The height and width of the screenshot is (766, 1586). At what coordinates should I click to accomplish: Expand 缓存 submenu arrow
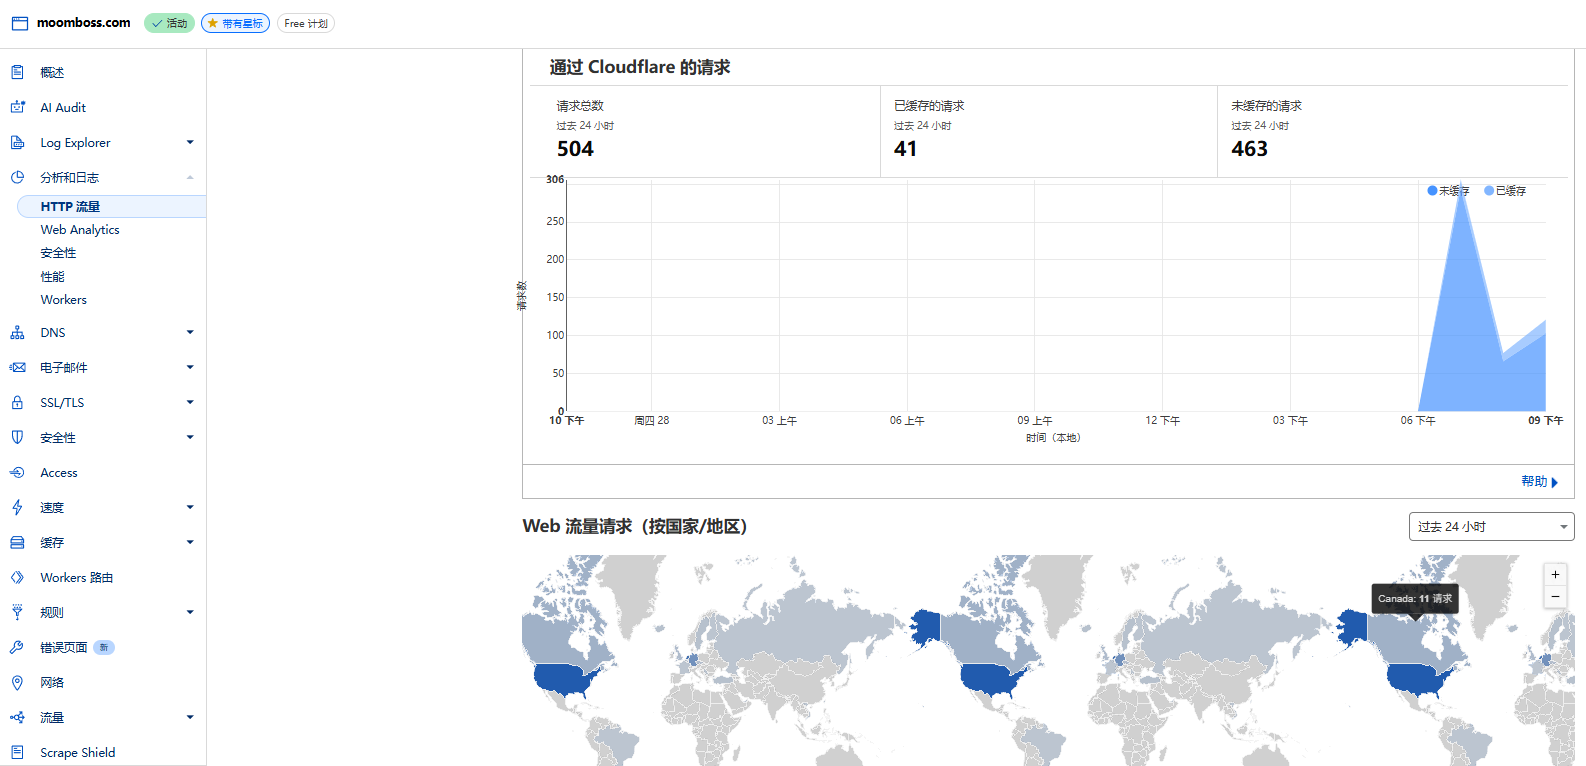tap(190, 542)
